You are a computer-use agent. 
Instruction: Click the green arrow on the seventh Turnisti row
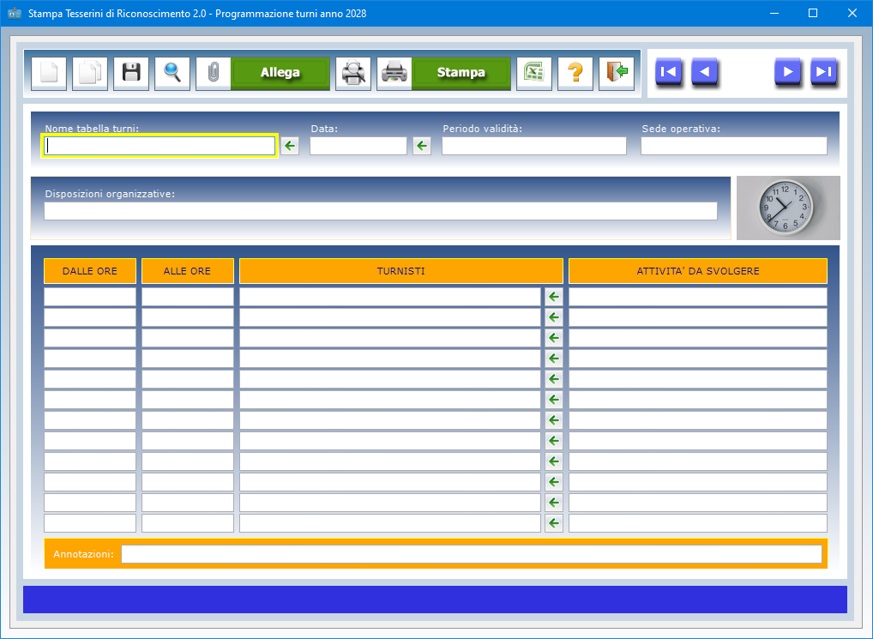pos(554,420)
